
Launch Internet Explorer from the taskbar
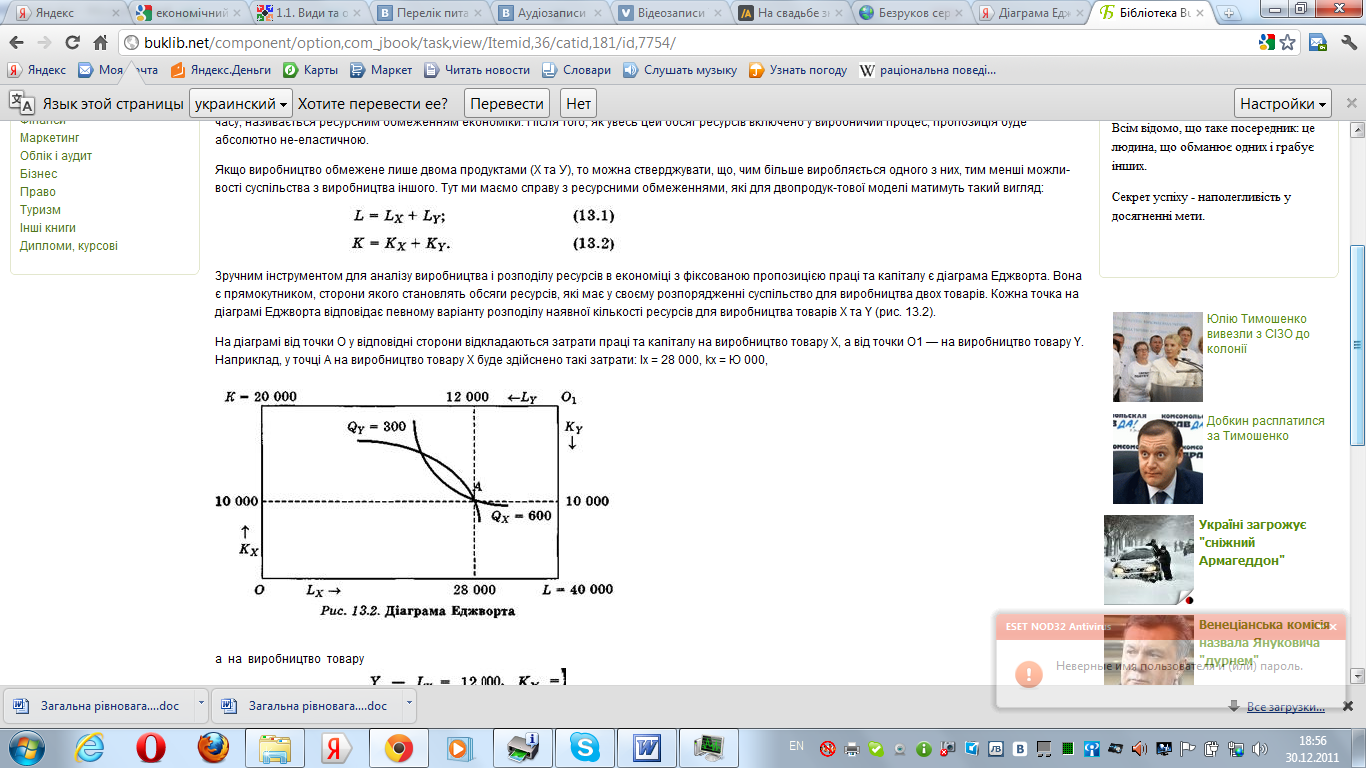pyautogui.click(x=90, y=747)
